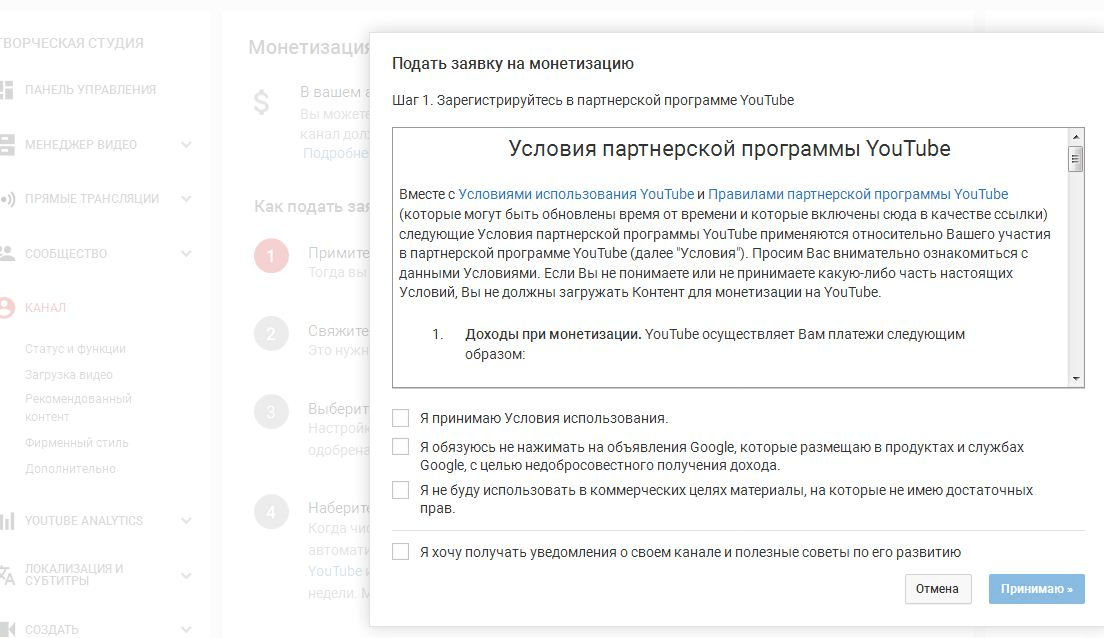Click the community people icon
This screenshot has width=1104, height=638.
[7, 253]
